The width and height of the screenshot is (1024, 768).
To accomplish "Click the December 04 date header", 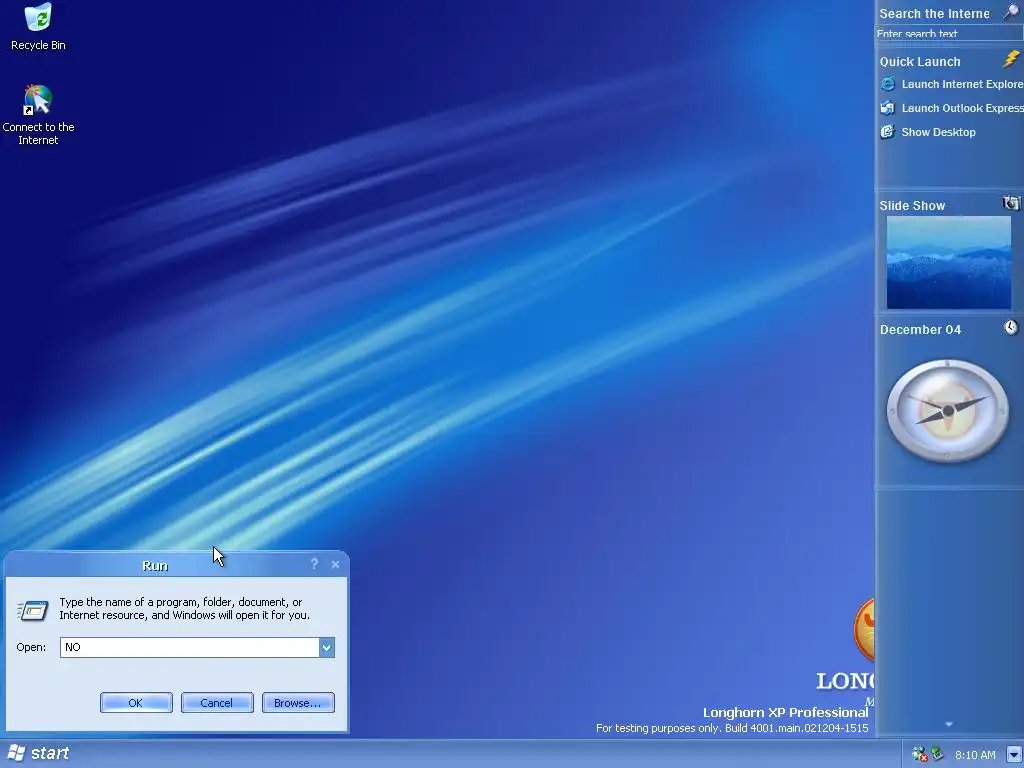I will pyautogui.click(x=920, y=330).
